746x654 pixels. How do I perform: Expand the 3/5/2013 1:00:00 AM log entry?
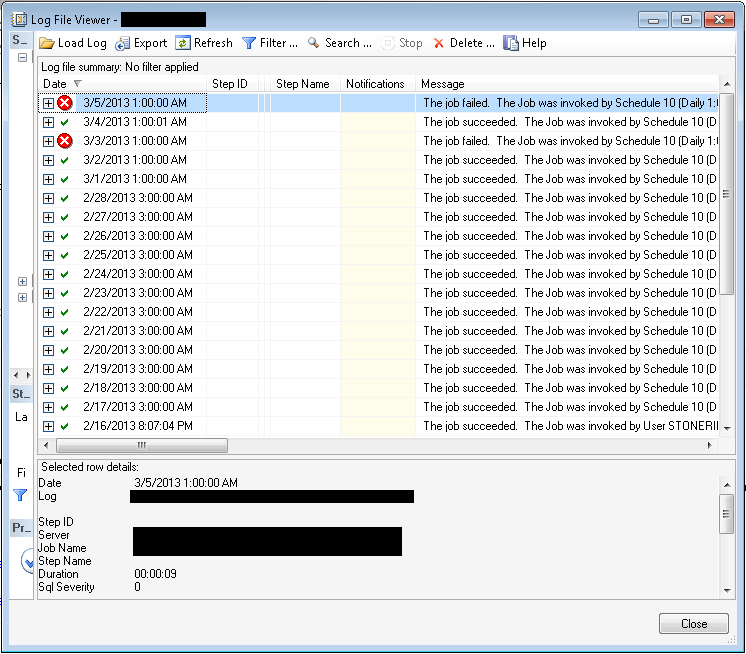pyautogui.click(x=48, y=103)
